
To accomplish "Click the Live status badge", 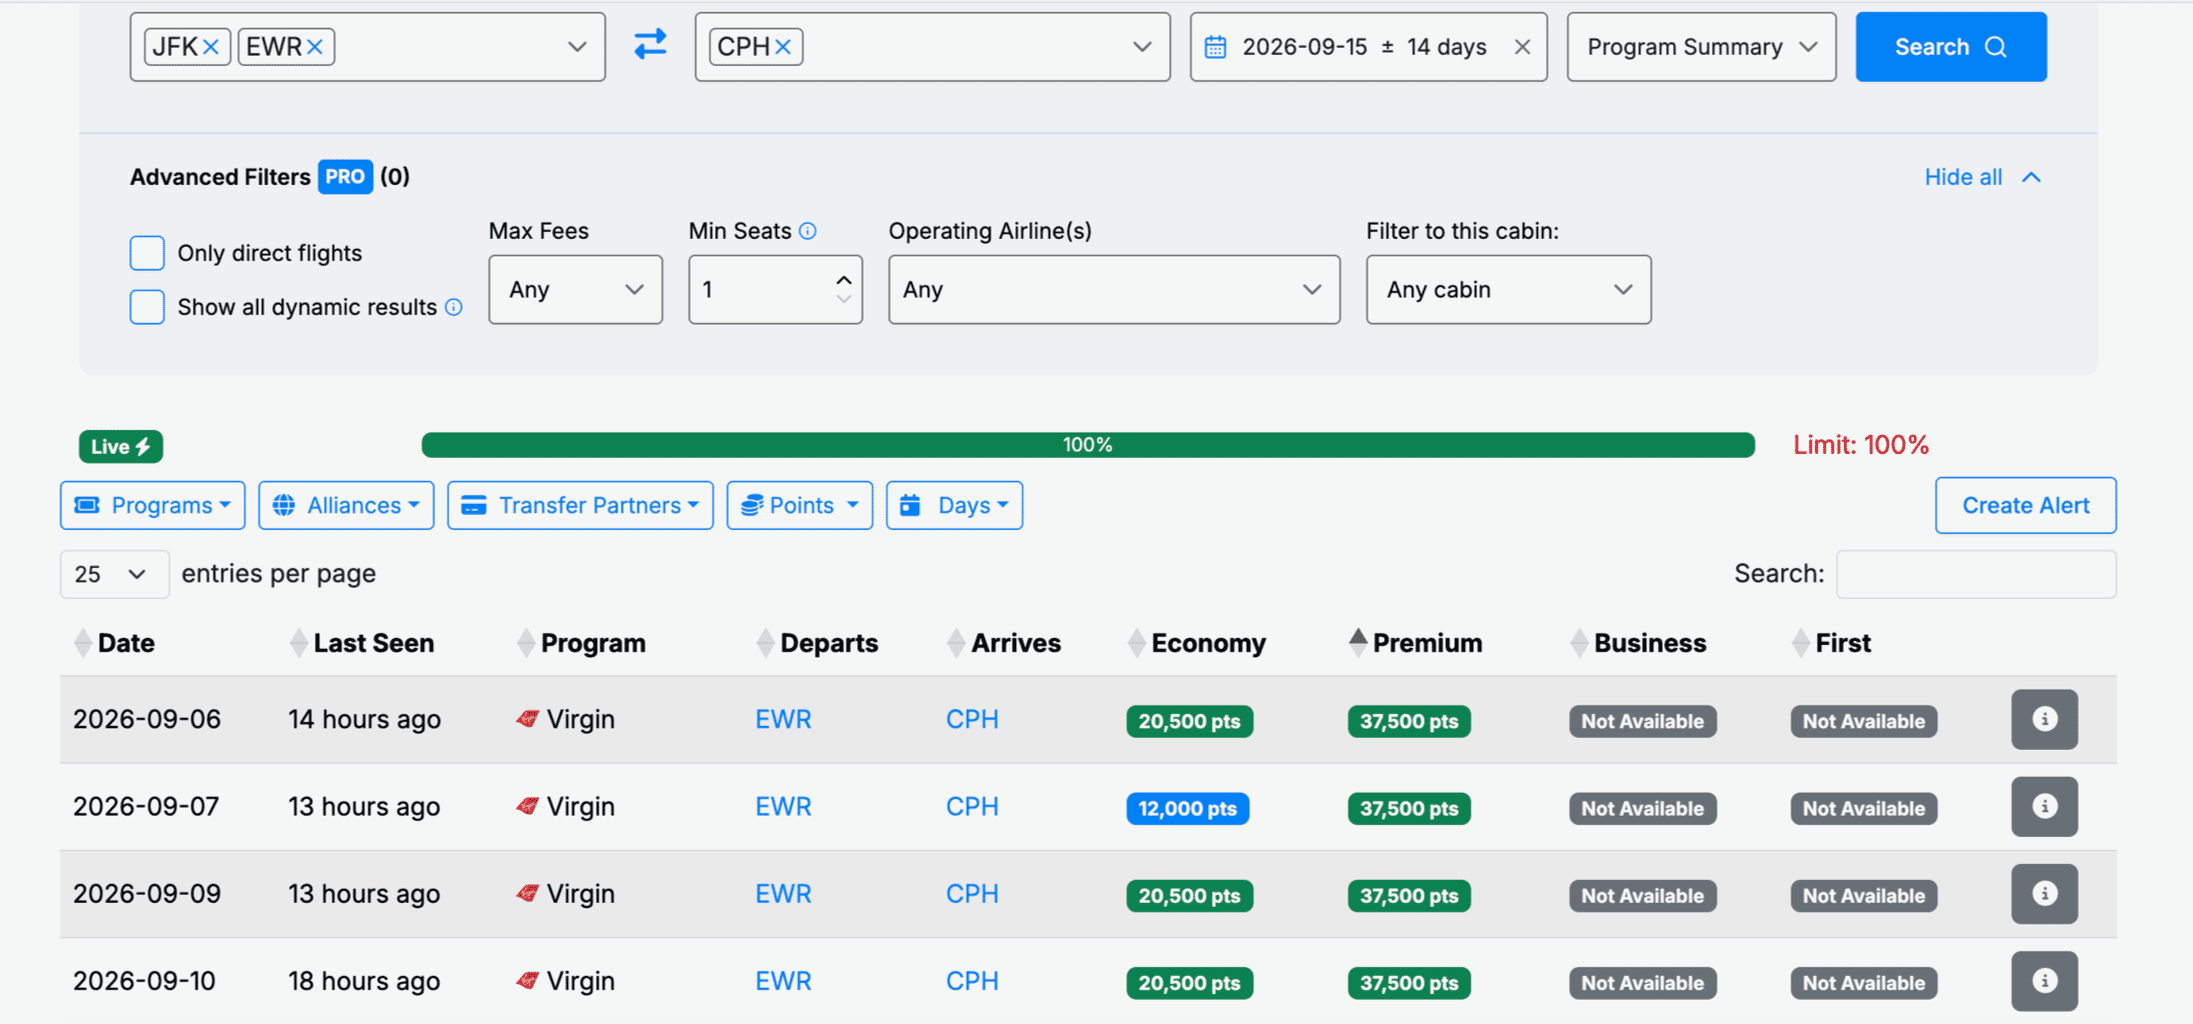I will tap(121, 446).
